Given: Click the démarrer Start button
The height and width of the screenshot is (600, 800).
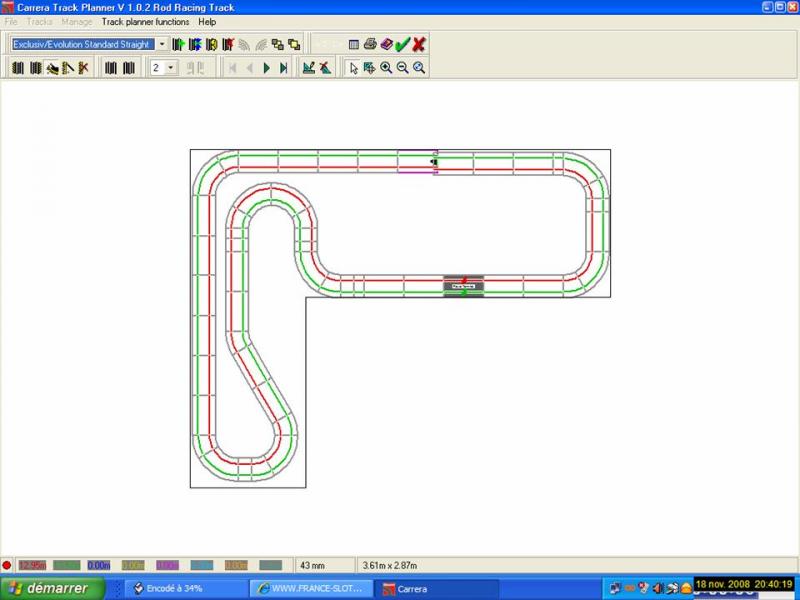Looking at the screenshot, I should (48, 588).
